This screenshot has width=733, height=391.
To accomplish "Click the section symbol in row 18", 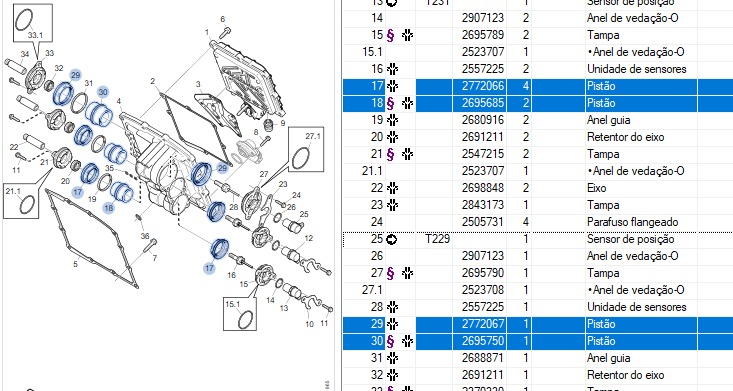I will point(391,103).
